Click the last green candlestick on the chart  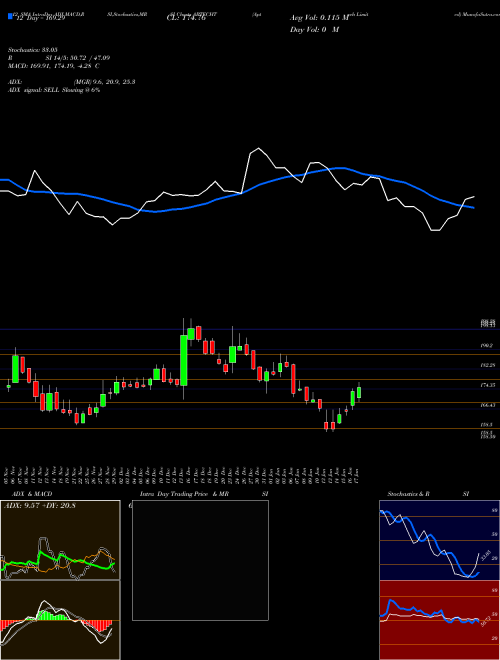pyautogui.click(x=359, y=392)
